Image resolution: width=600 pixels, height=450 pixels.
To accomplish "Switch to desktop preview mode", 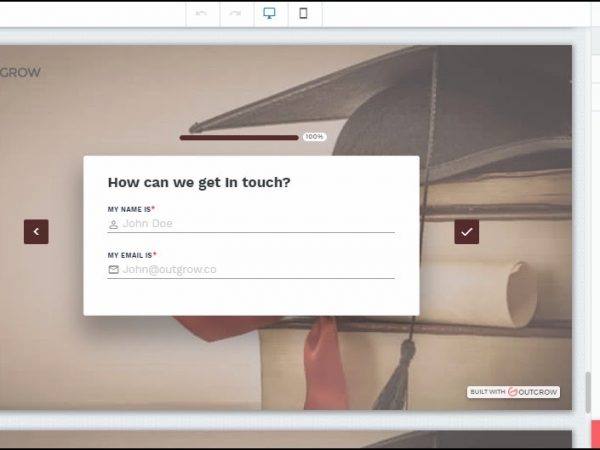I will pos(270,13).
